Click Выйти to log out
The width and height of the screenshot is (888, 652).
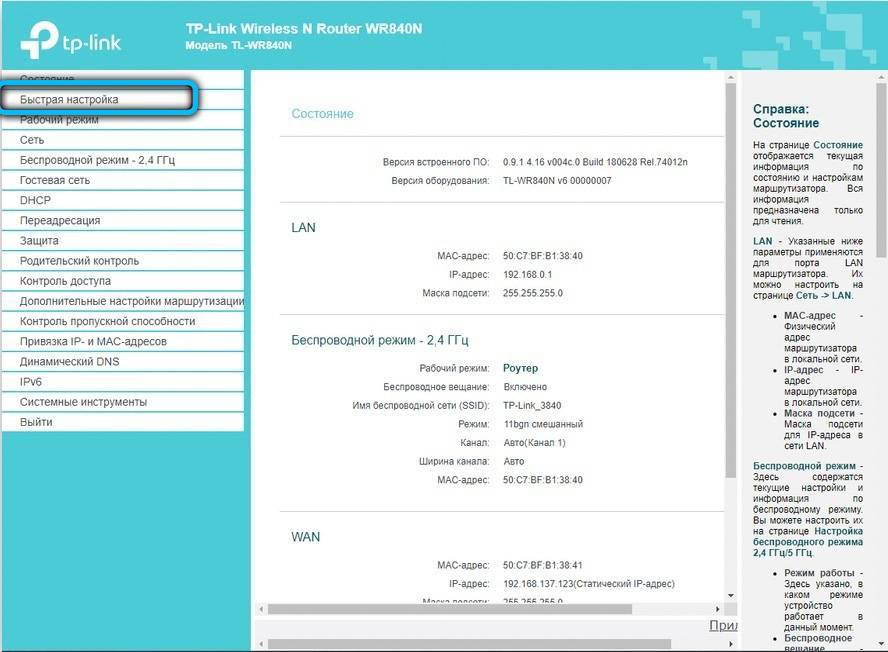(36, 422)
